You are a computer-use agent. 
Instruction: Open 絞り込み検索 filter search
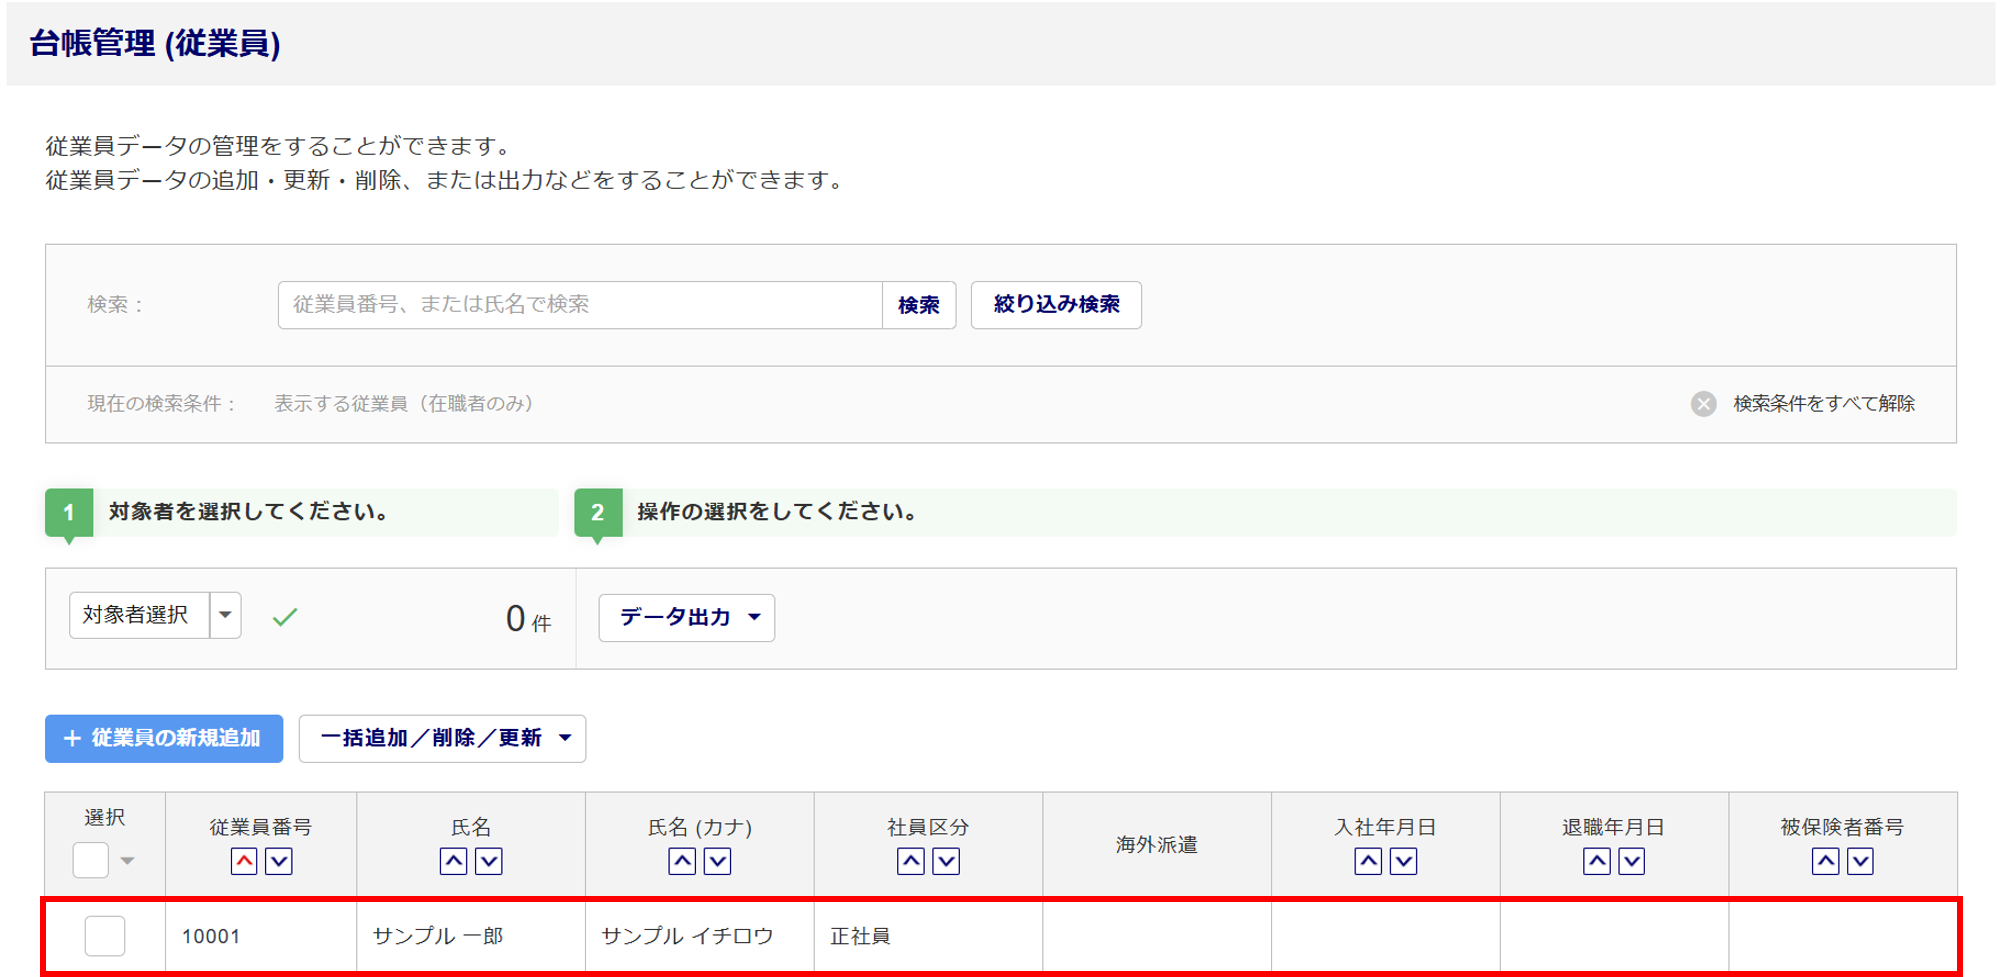tap(1056, 305)
